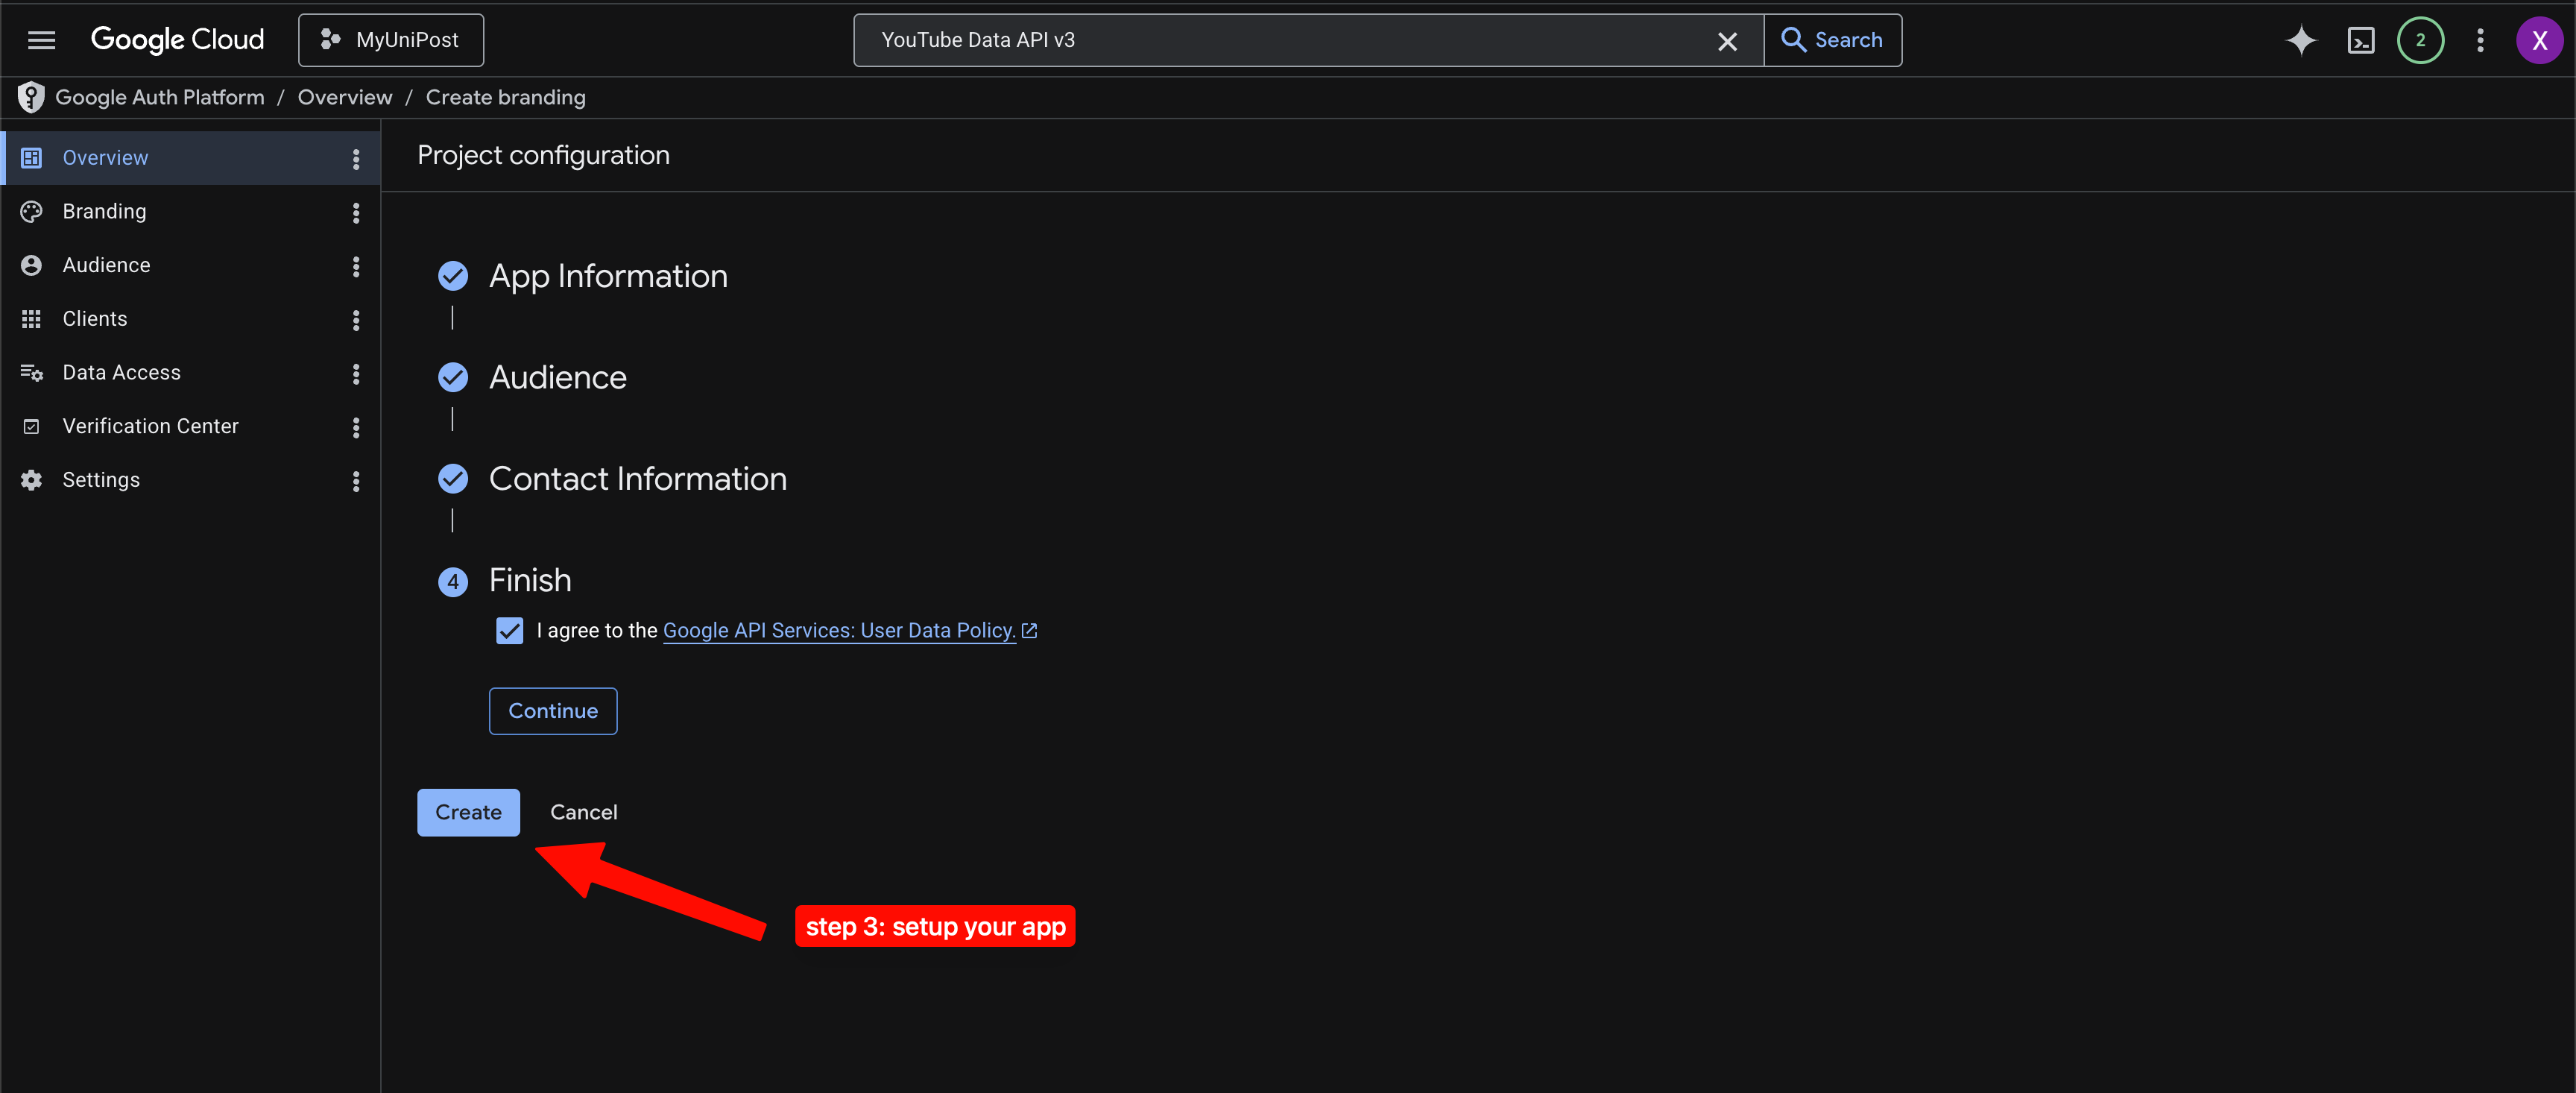This screenshot has width=2576, height=1093.
Task: Click the Finish step heading
Action: tap(530, 580)
